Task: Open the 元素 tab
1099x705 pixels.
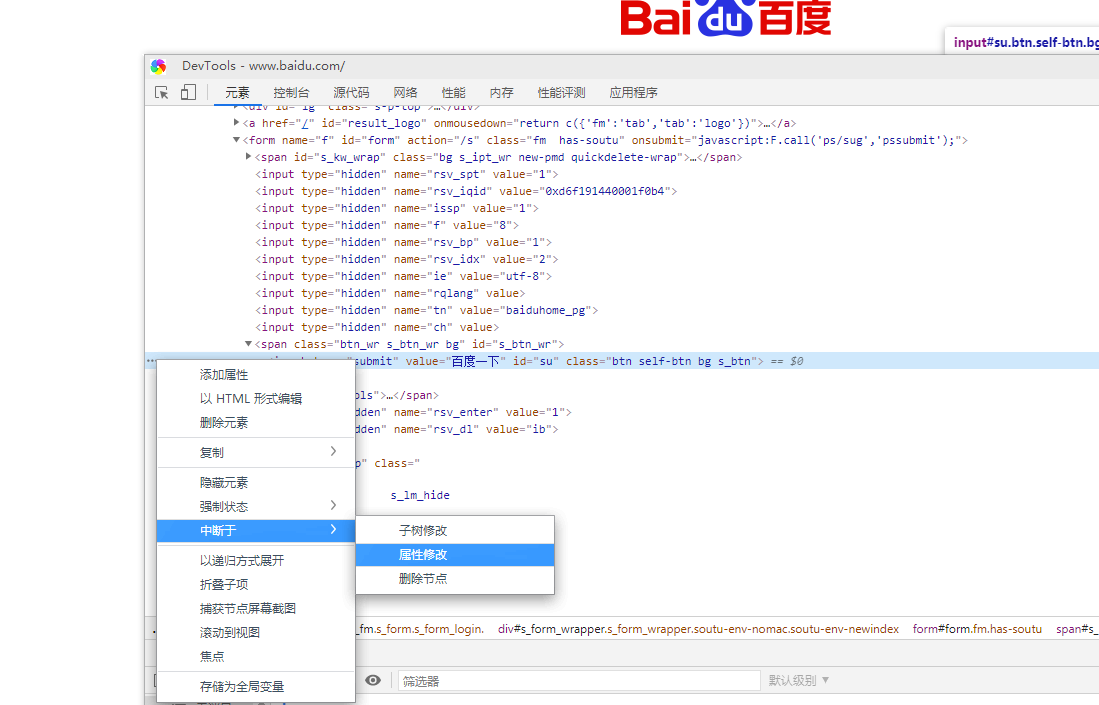Action: point(237,93)
